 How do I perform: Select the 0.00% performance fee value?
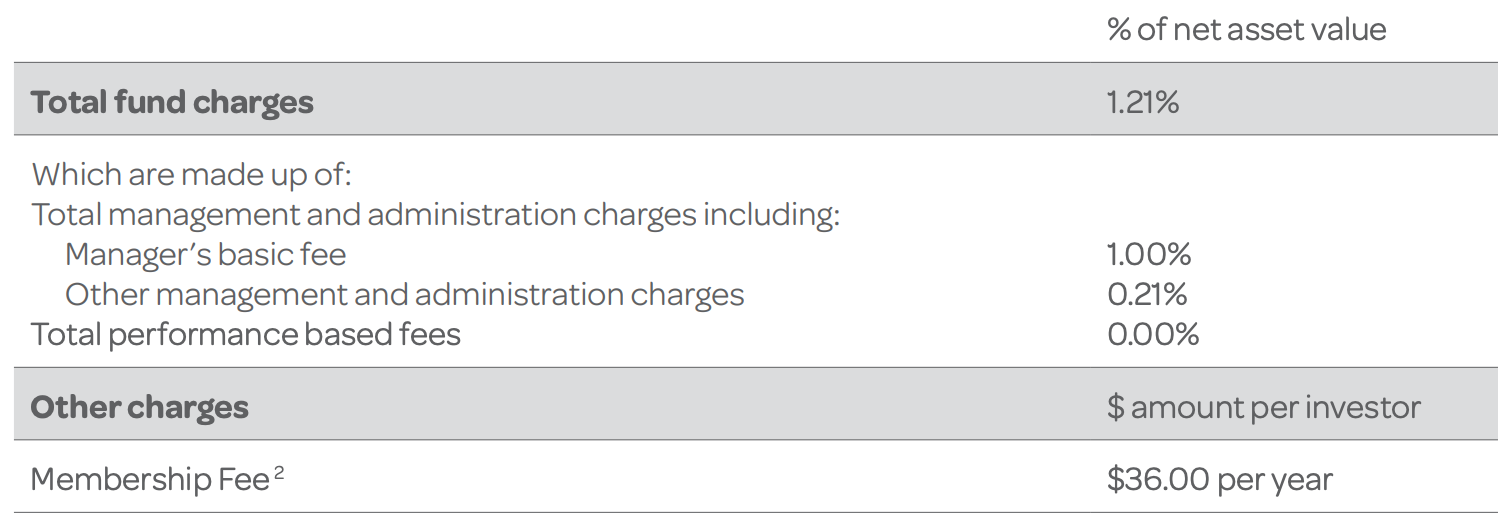pyautogui.click(x=1153, y=334)
